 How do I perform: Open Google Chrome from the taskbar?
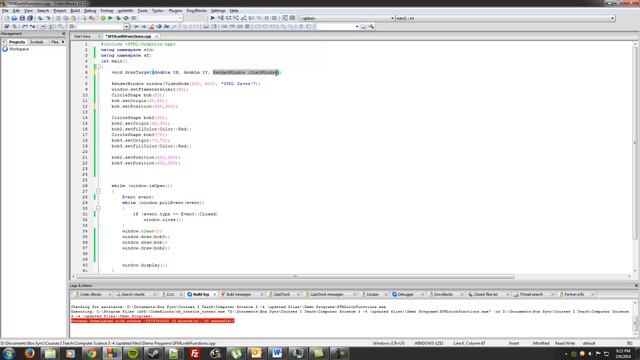point(91,353)
